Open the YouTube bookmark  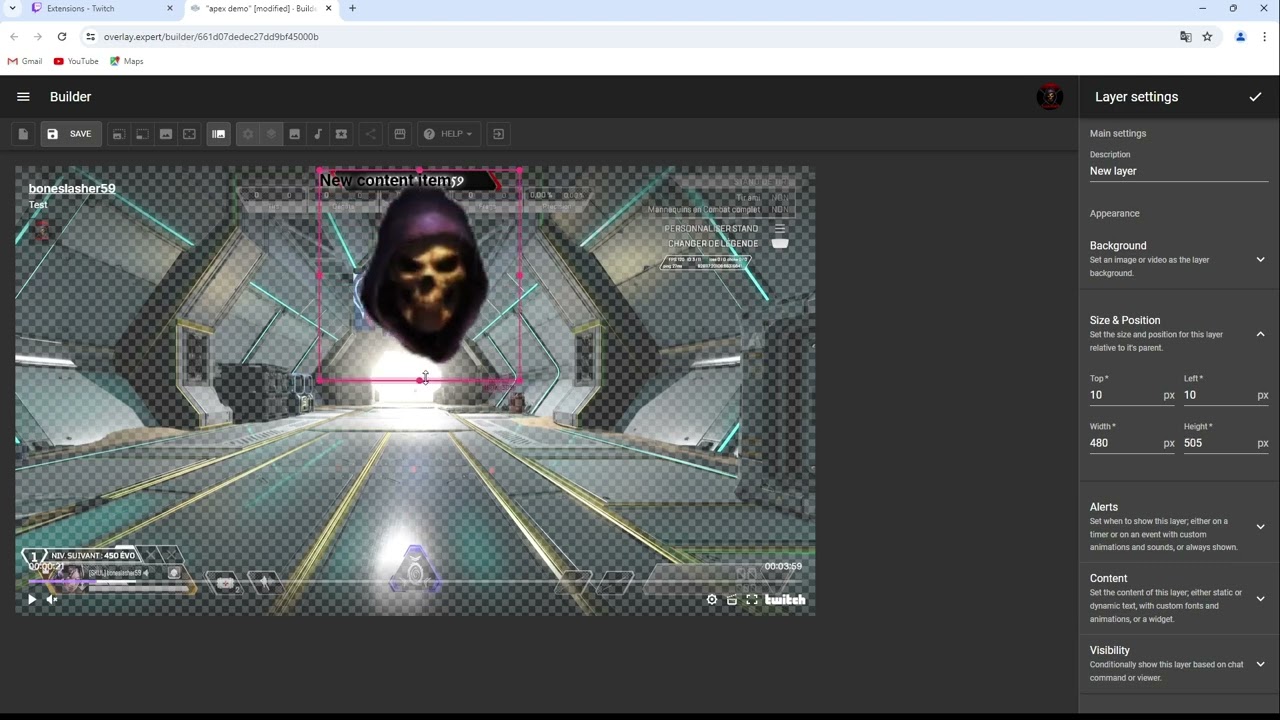(77, 61)
